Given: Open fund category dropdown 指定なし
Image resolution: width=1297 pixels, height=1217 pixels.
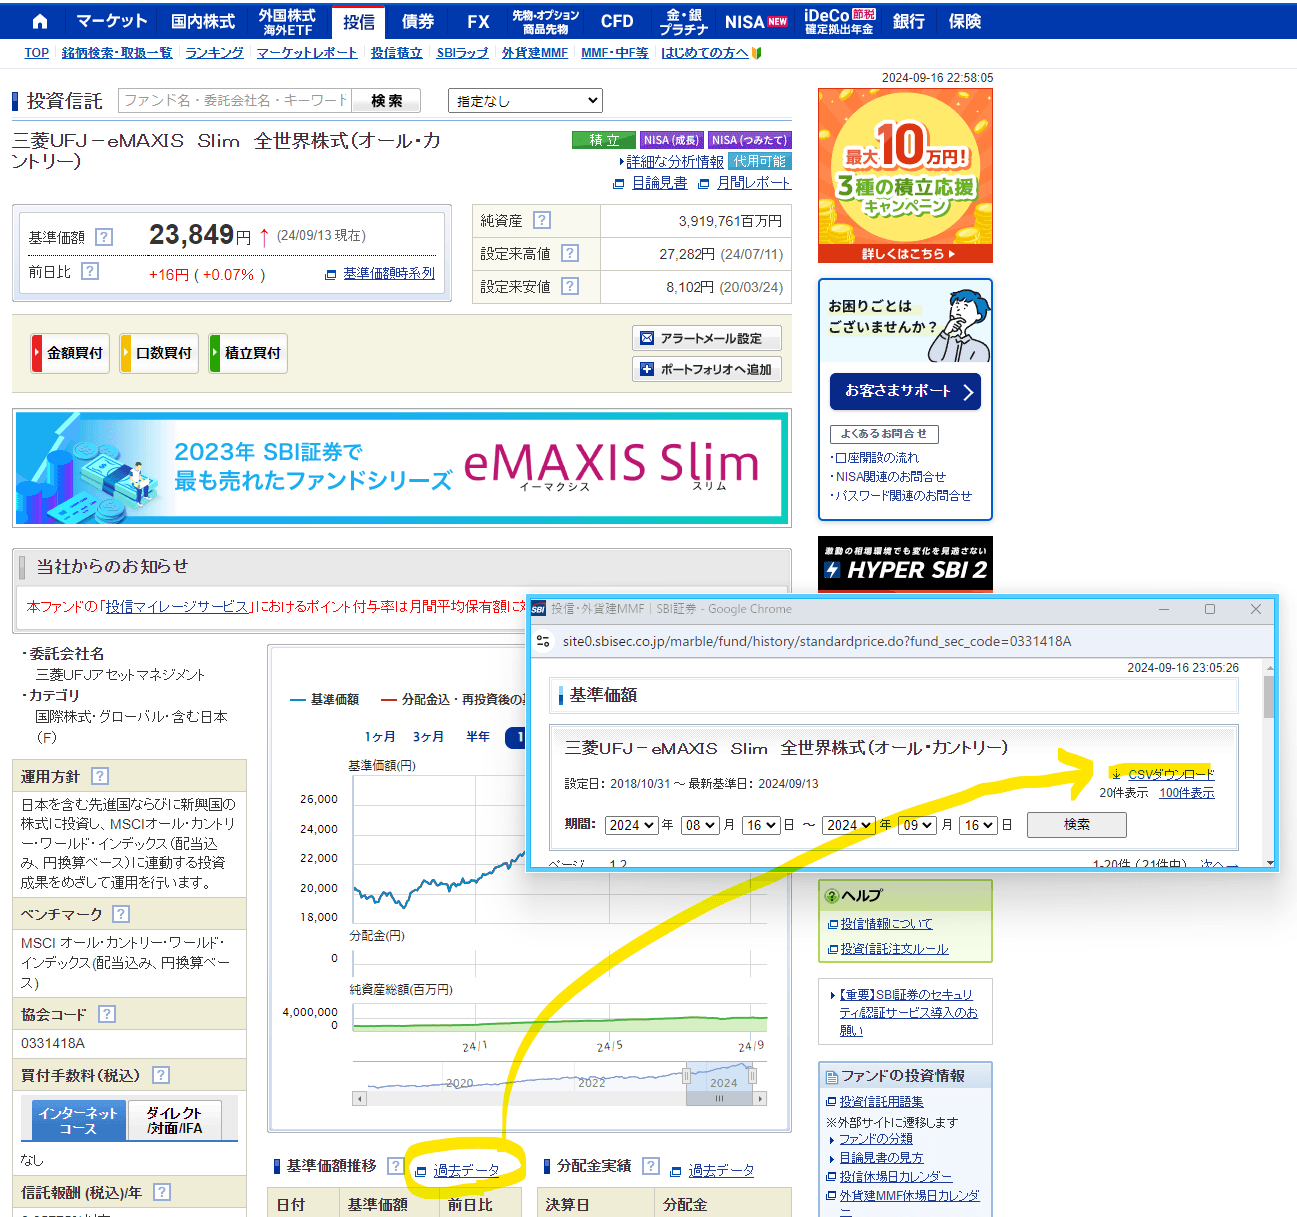Looking at the screenshot, I should tap(526, 100).
